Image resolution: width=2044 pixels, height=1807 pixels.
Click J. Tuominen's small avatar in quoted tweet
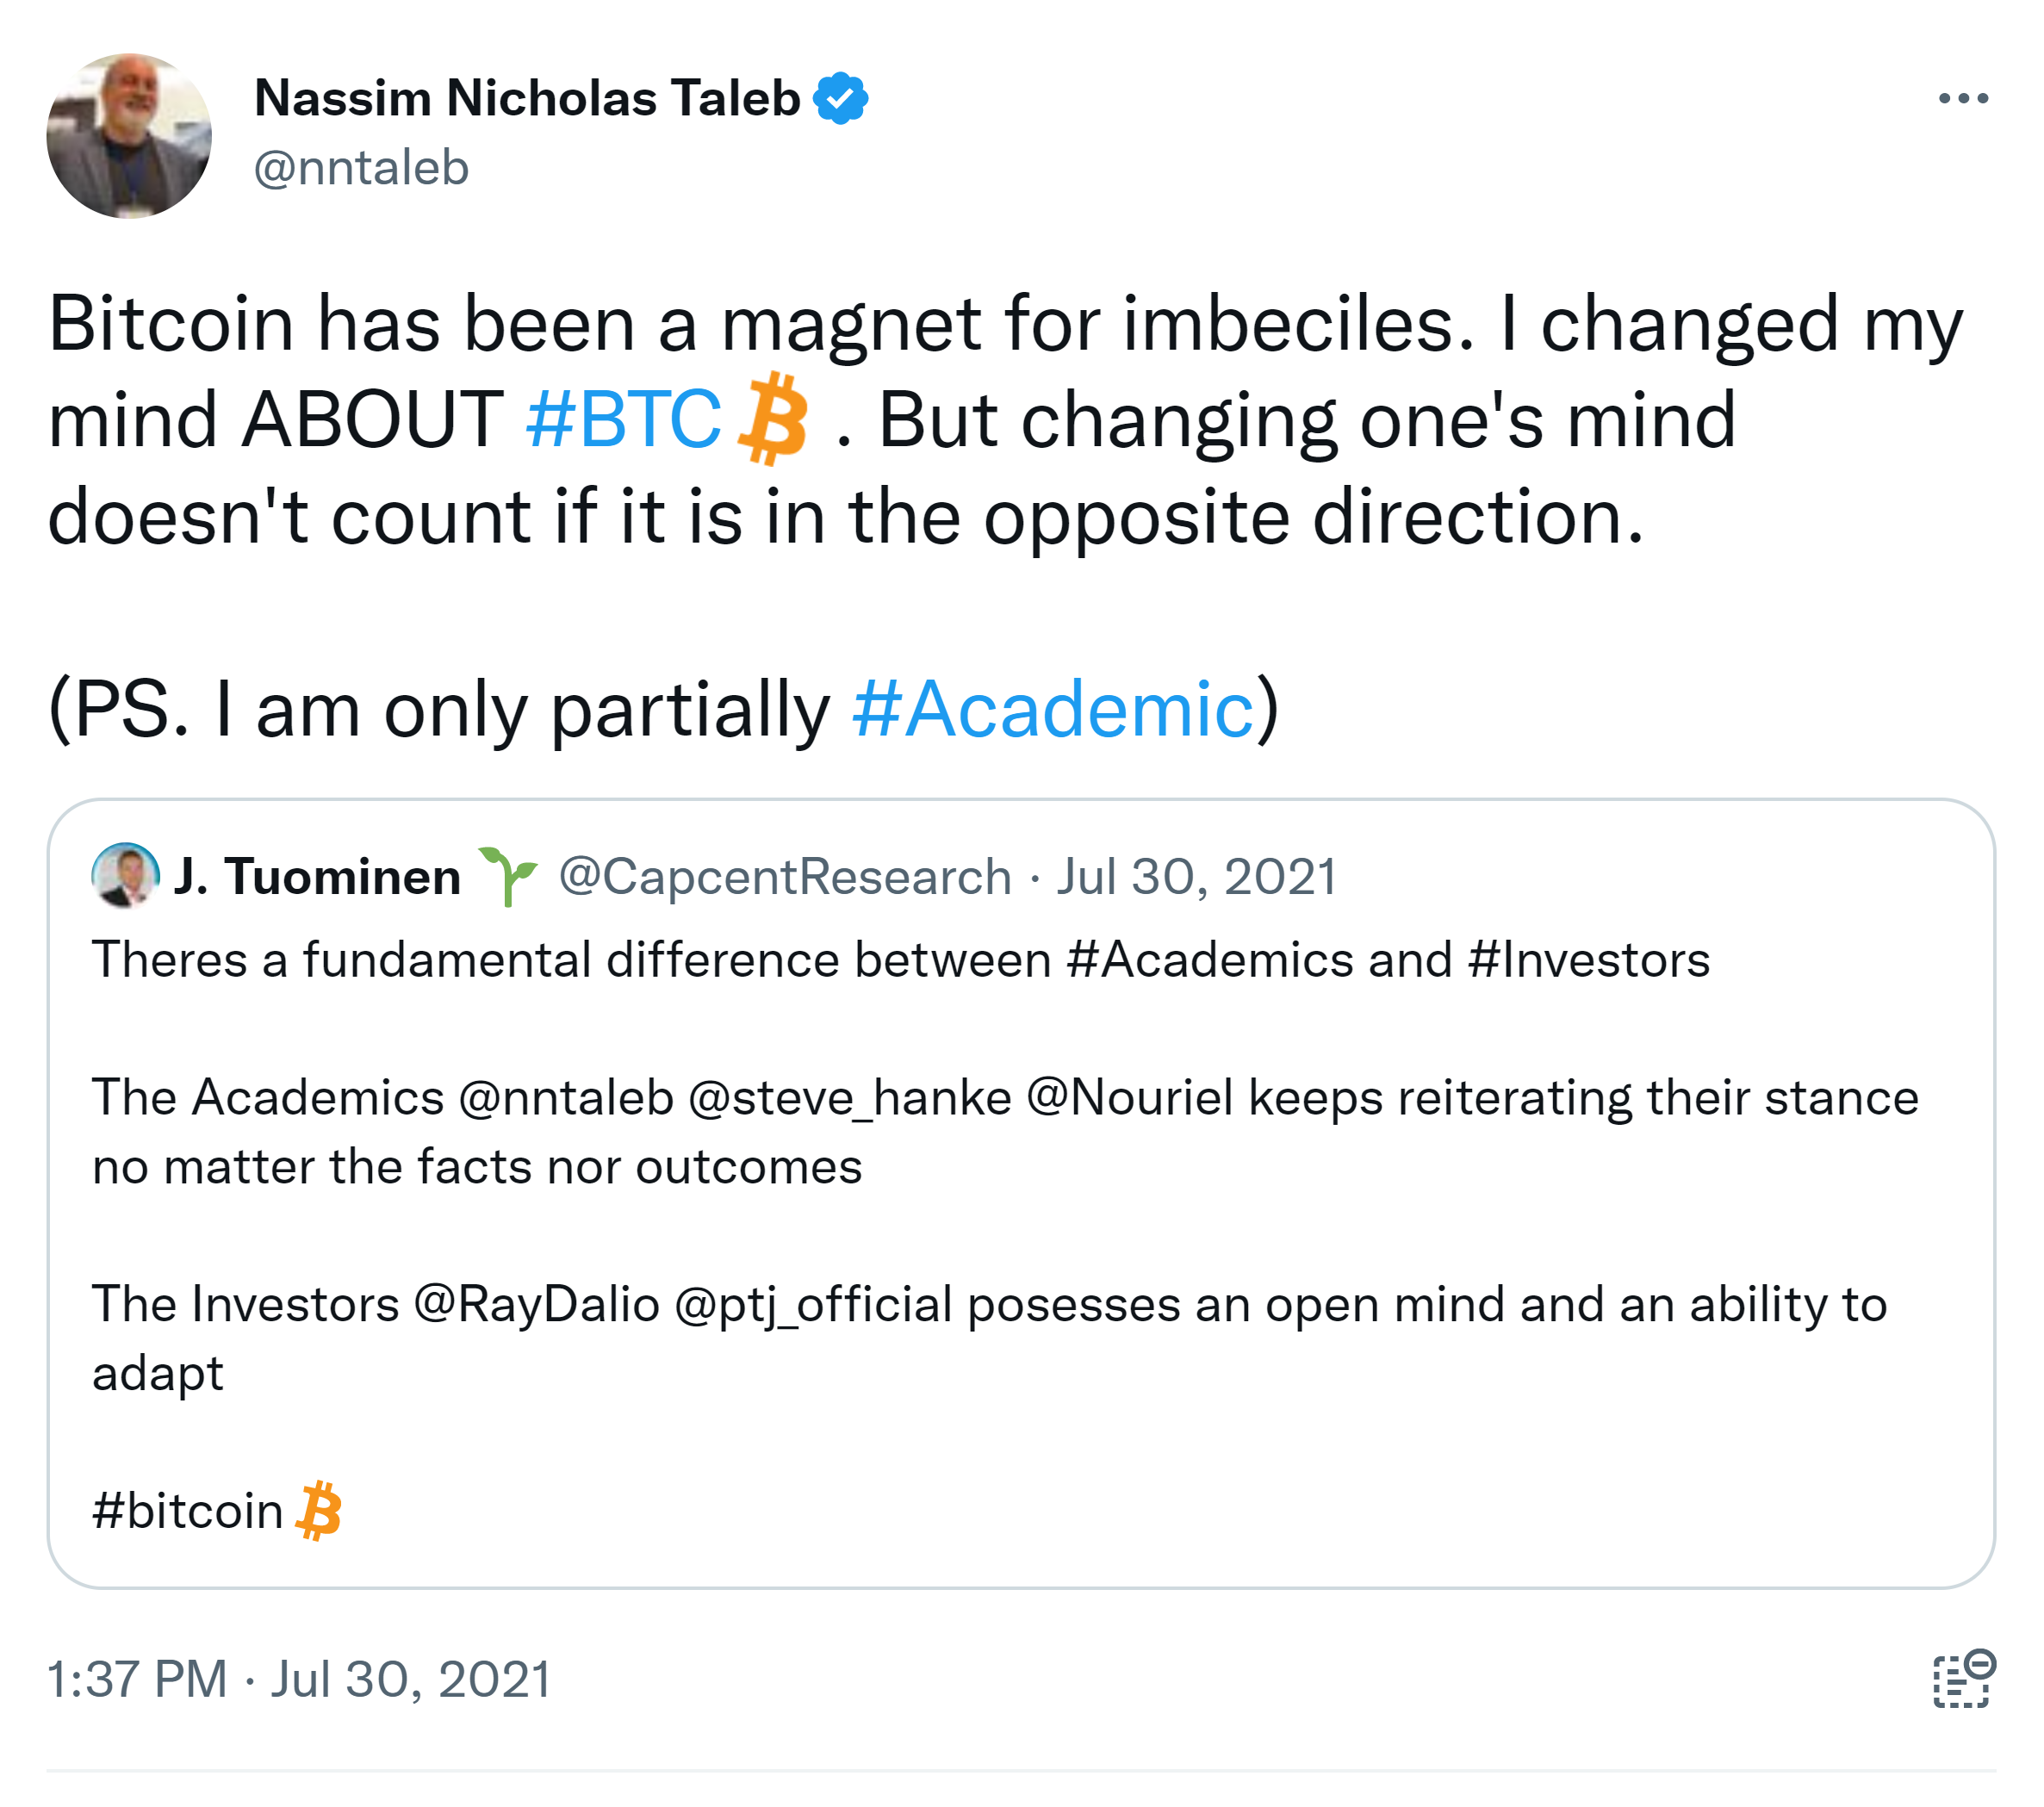(x=125, y=876)
